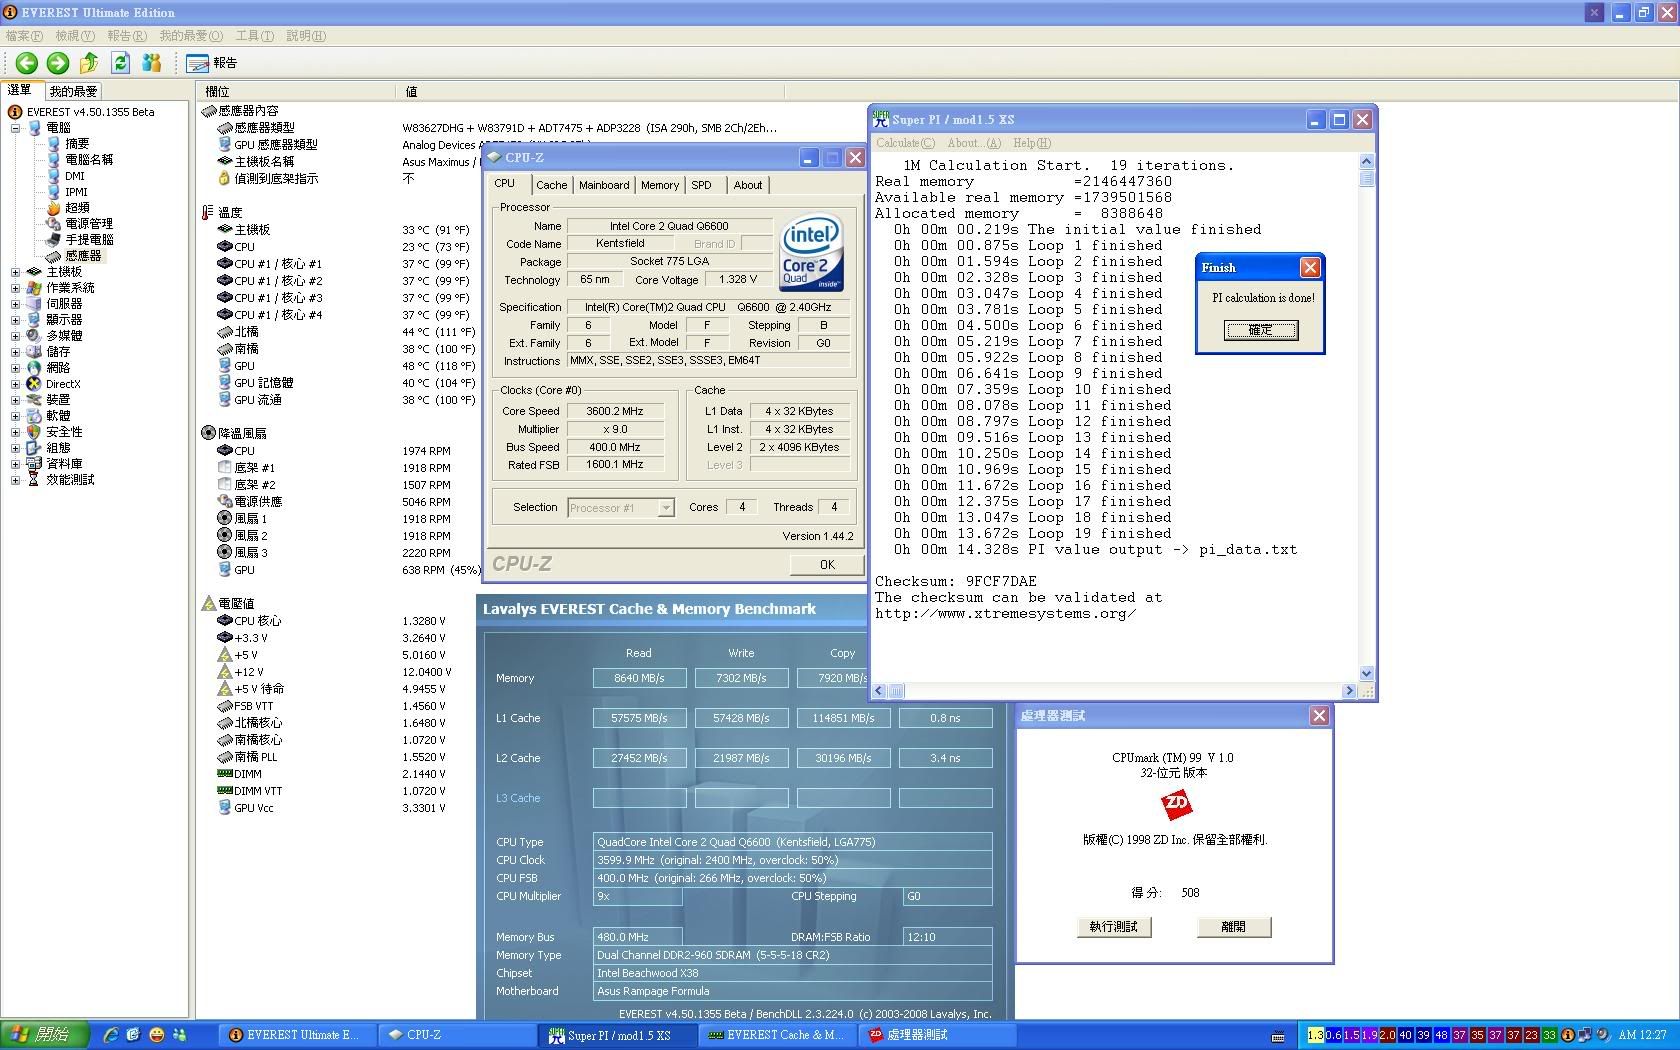
Task: Click Super PI title bar icon
Action: (881, 119)
